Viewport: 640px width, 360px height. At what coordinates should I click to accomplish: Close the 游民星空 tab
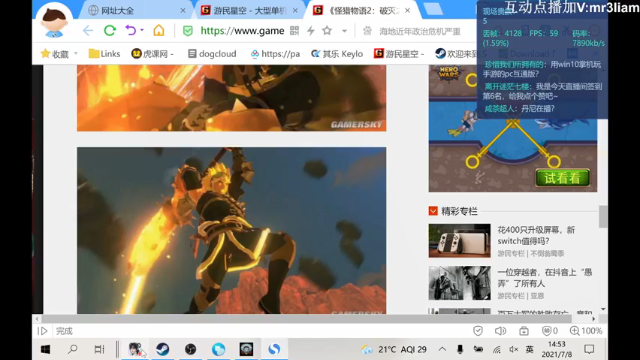(x=295, y=11)
